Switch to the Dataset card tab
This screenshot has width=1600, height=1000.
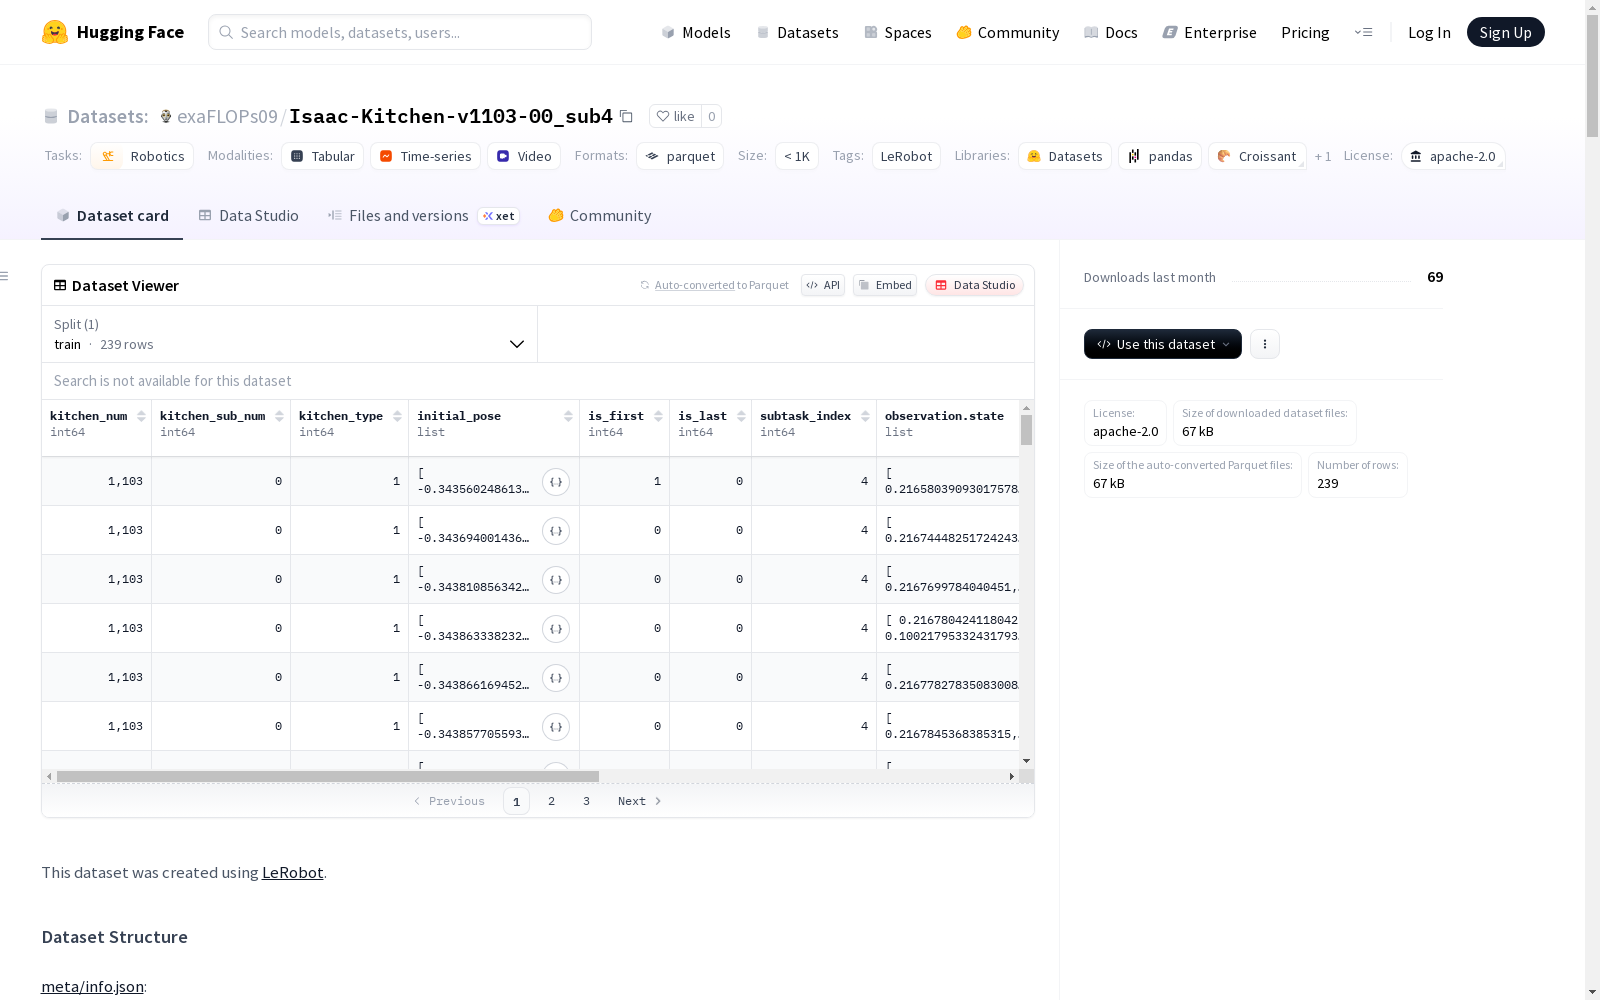[x=112, y=216]
